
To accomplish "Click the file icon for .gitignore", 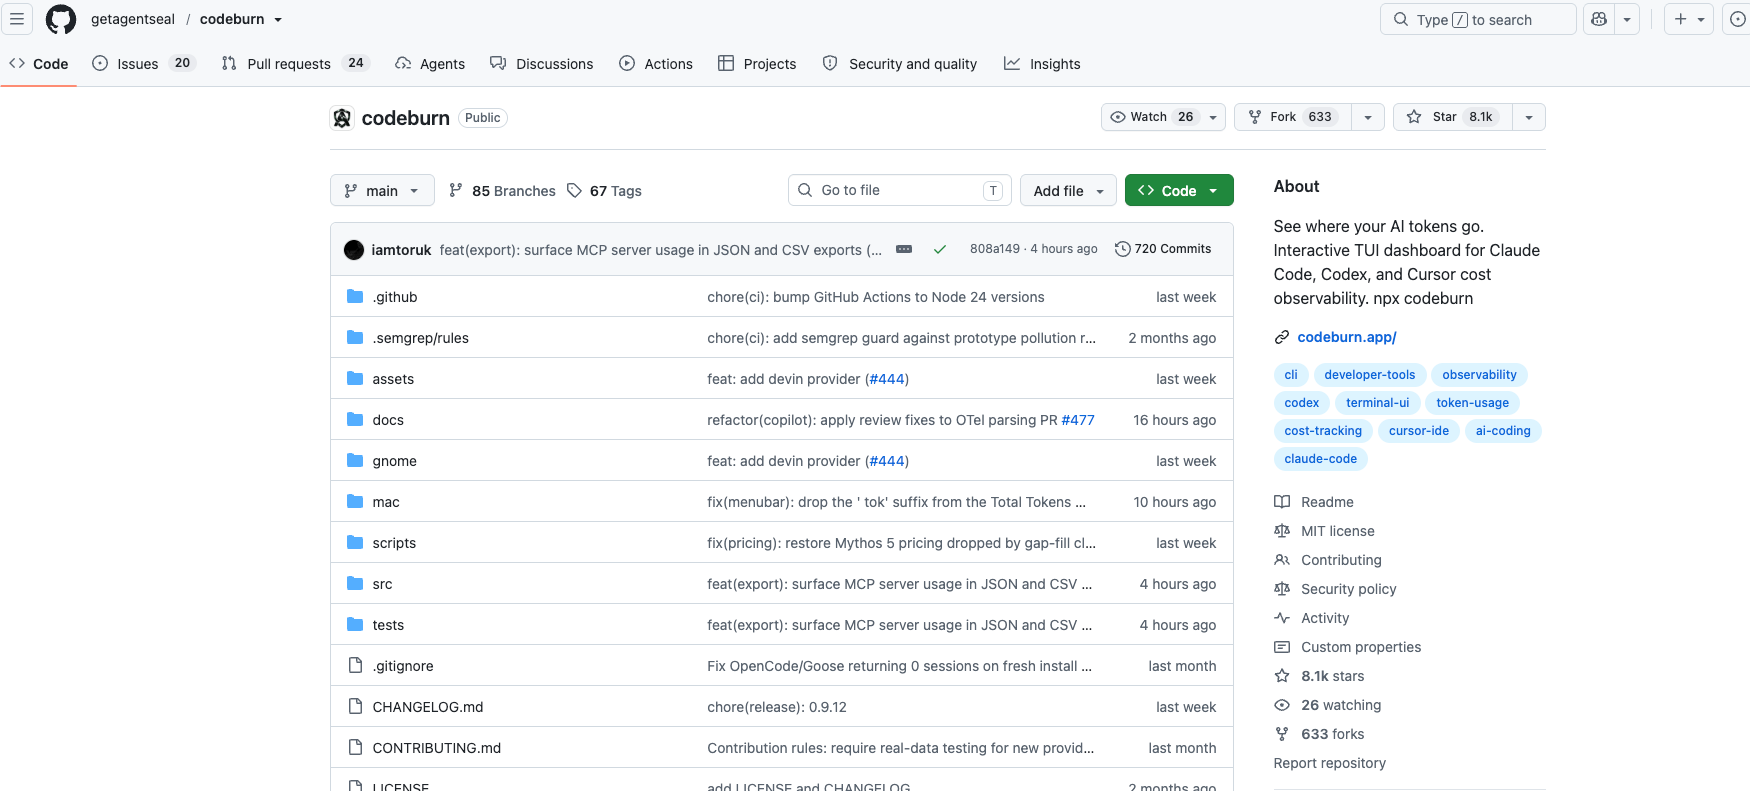I will [355, 666].
